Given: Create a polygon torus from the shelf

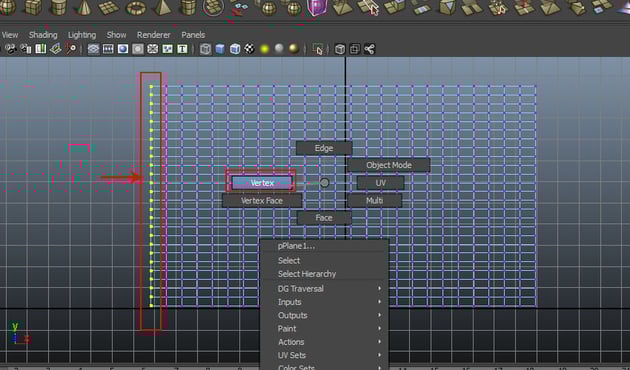Looking at the screenshot, I should [136, 7].
